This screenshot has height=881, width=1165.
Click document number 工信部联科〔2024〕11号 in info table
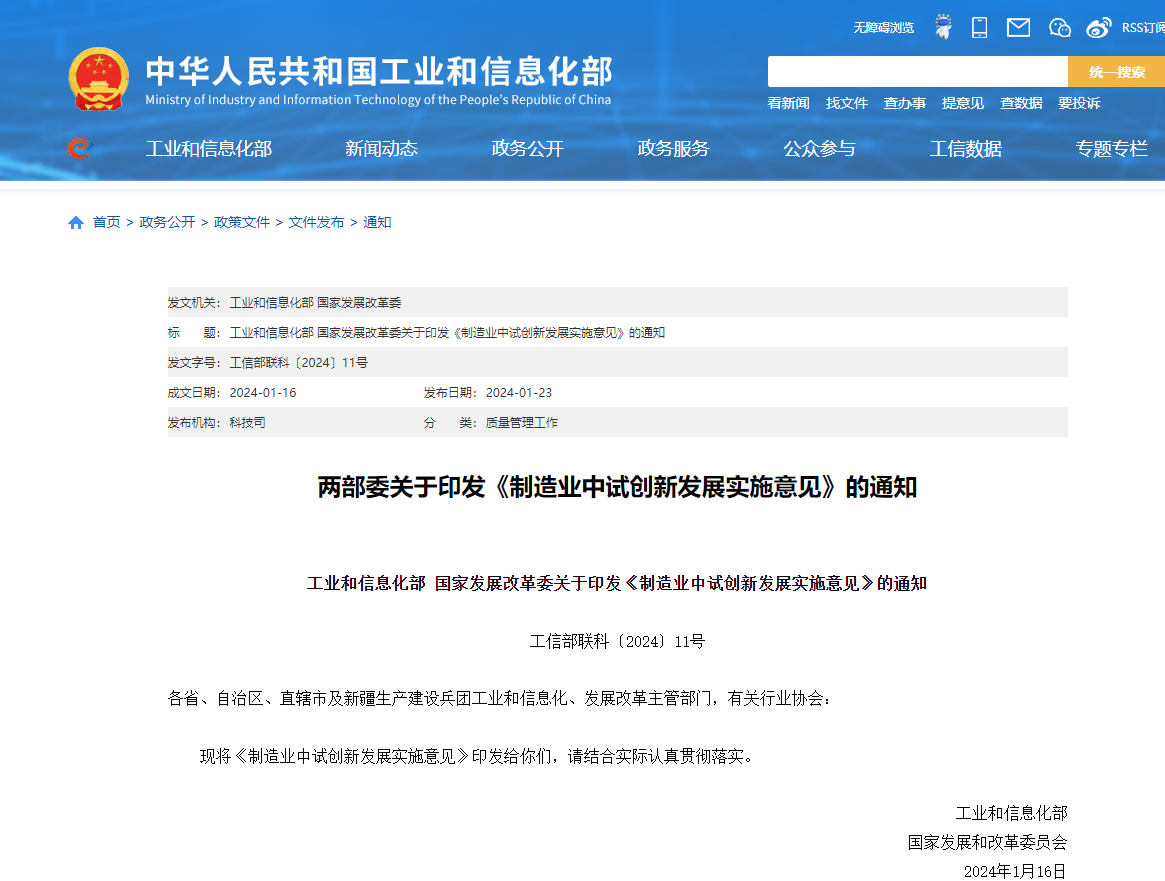[299, 363]
